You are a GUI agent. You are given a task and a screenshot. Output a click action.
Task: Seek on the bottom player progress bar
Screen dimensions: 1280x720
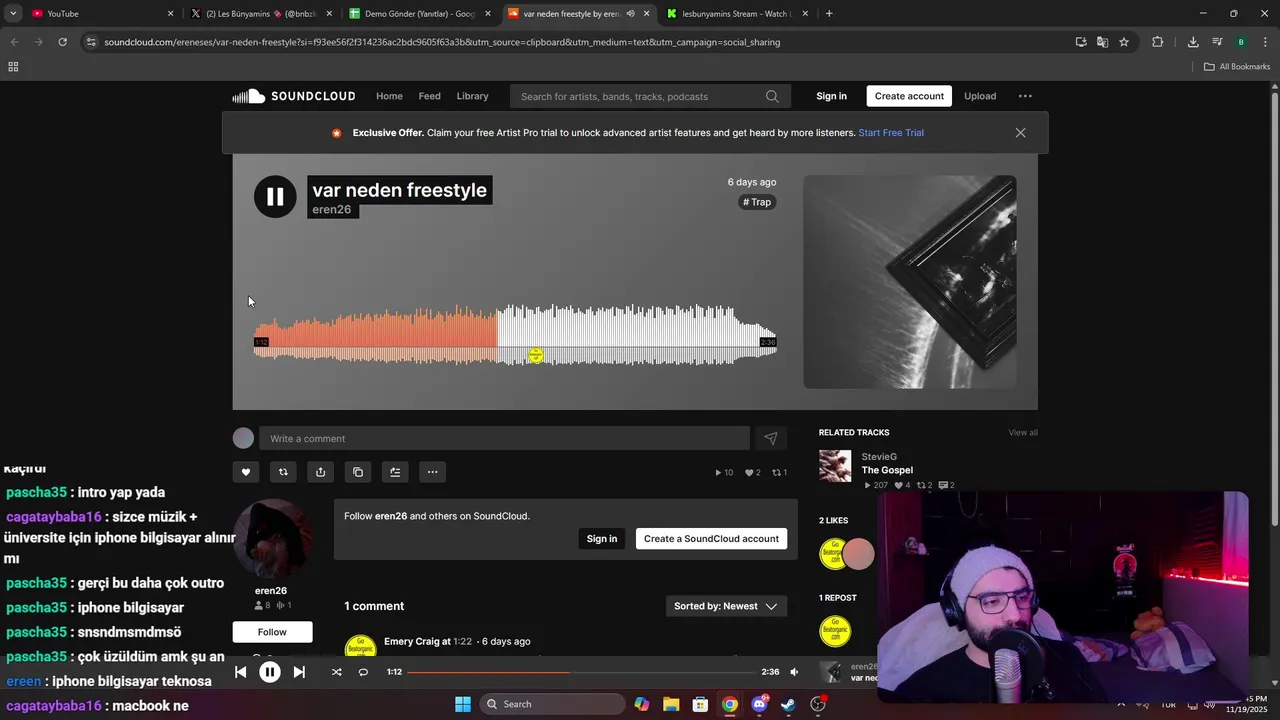click(x=581, y=672)
